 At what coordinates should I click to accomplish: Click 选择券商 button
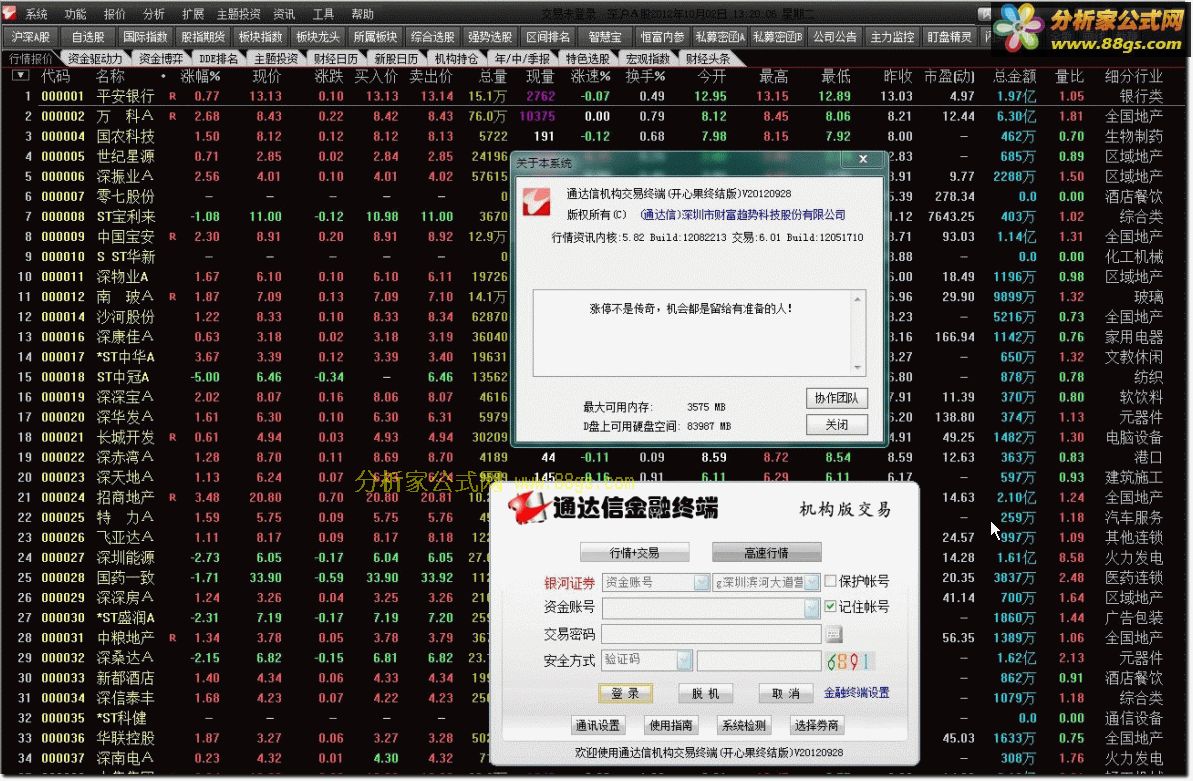pos(816,725)
